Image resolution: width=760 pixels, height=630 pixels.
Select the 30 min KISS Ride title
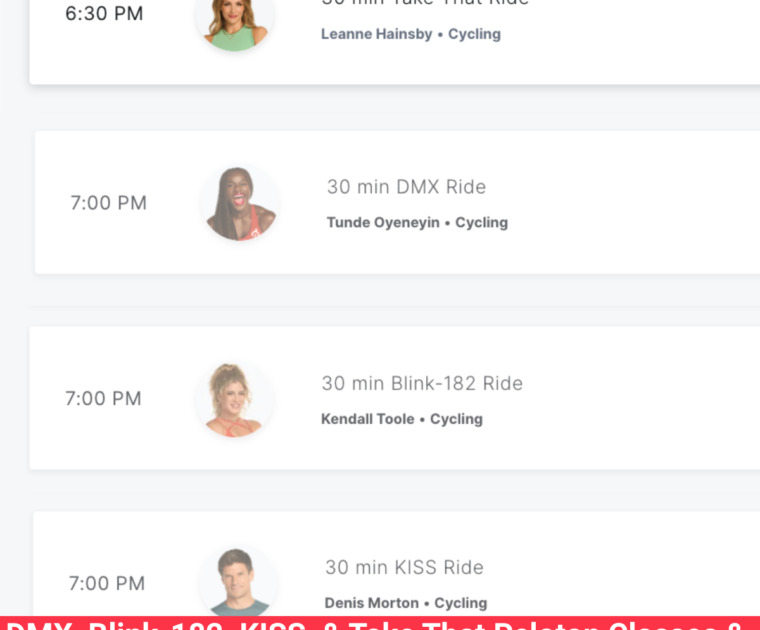coord(404,567)
